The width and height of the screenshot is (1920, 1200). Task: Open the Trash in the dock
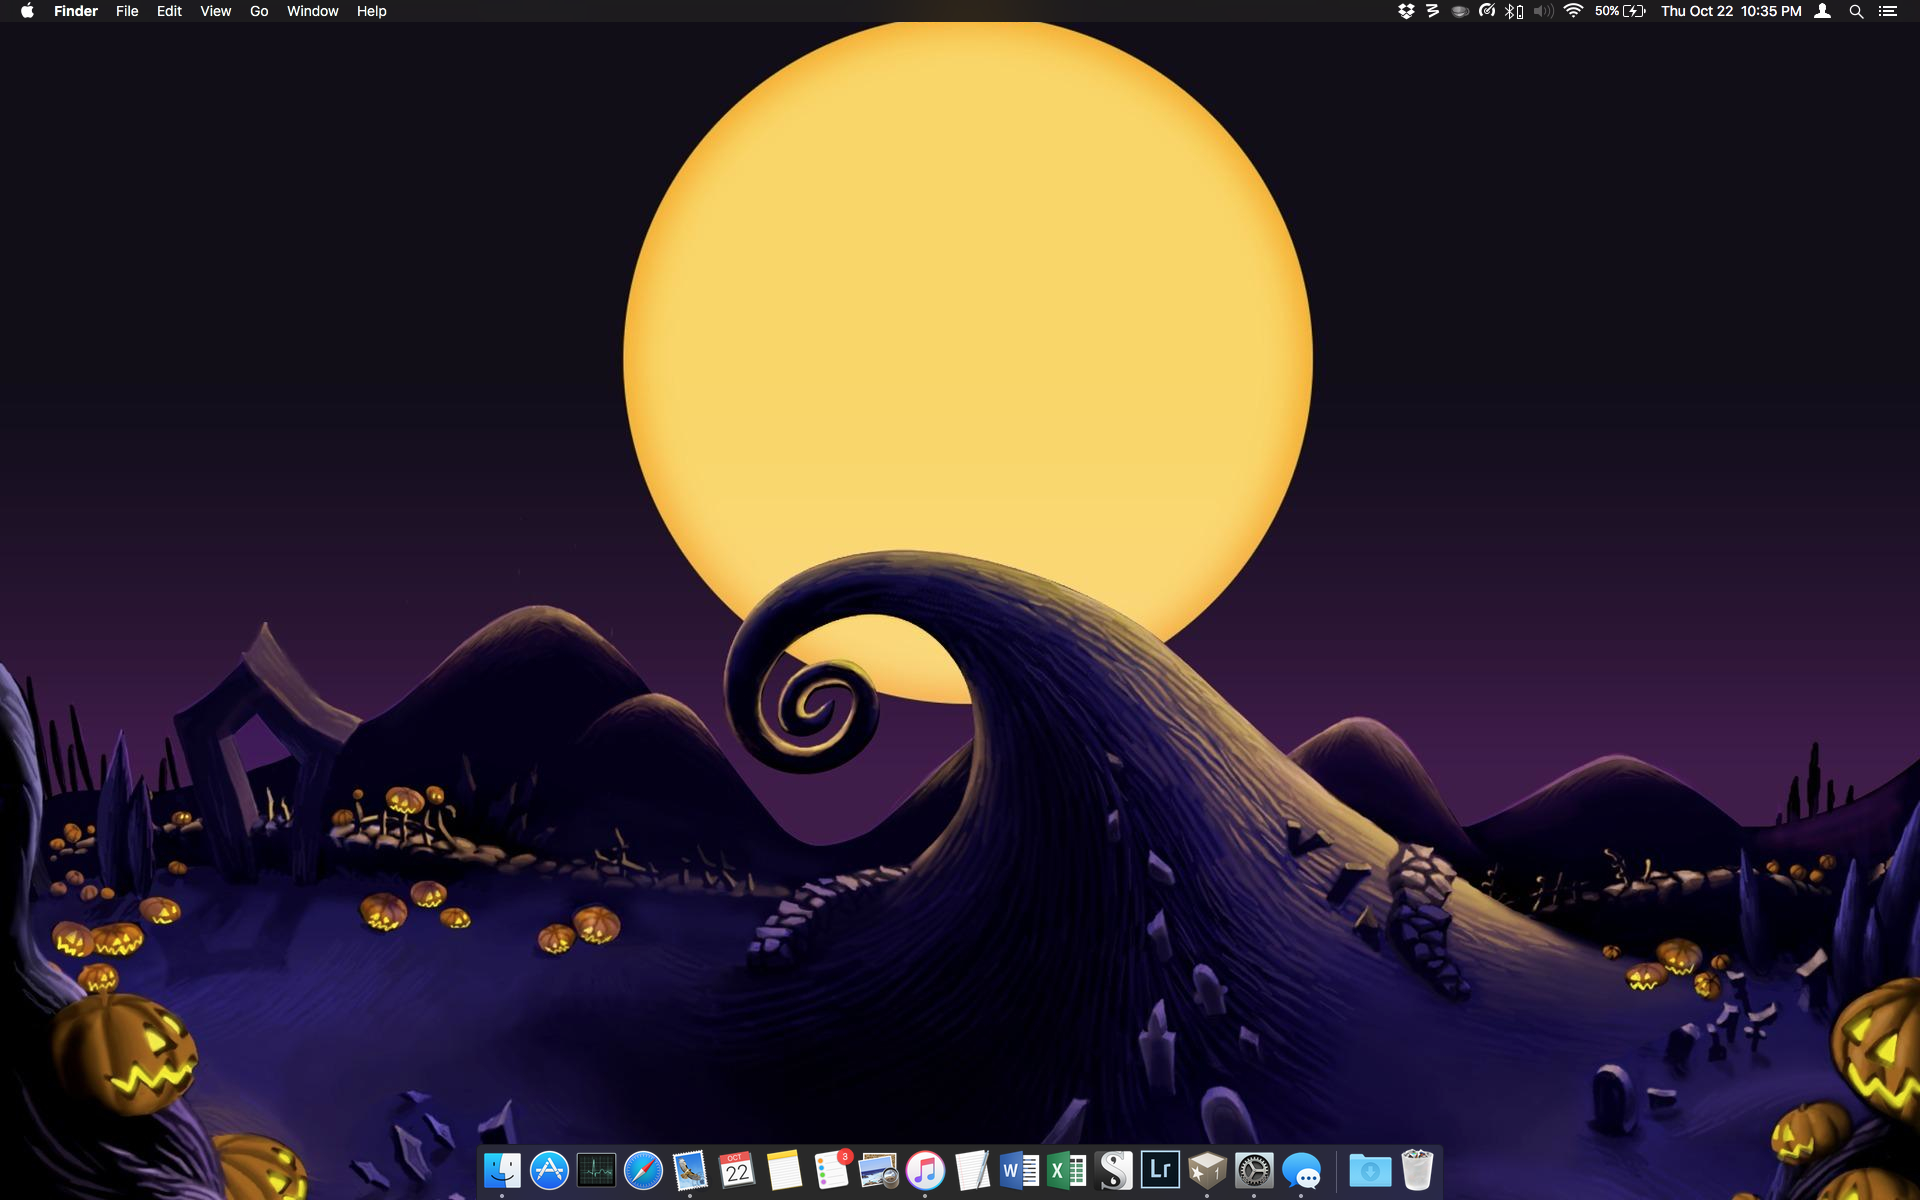click(1417, 1170)
